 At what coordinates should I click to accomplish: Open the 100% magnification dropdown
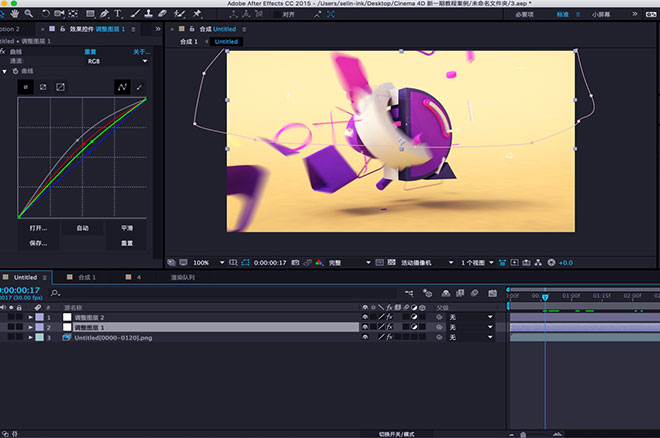point(205,262)
